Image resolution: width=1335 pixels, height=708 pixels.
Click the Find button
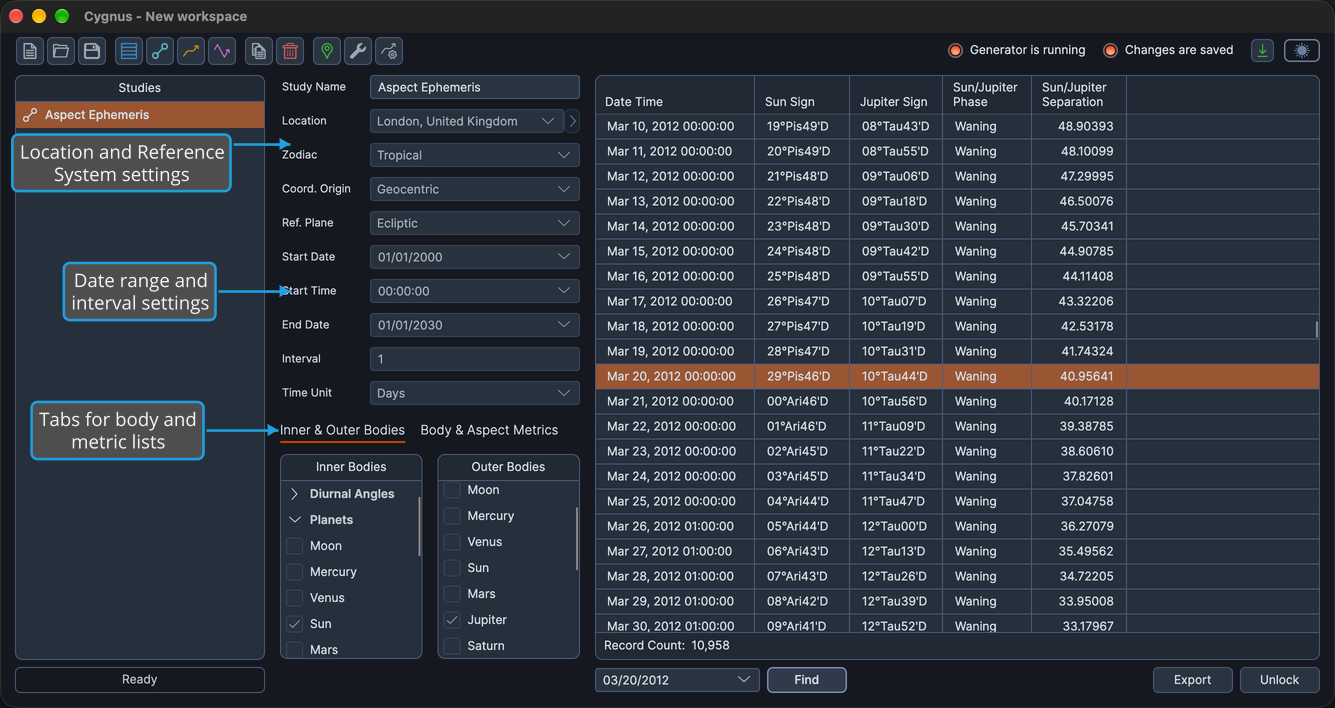pyautogui.click(x=807, y=680)
